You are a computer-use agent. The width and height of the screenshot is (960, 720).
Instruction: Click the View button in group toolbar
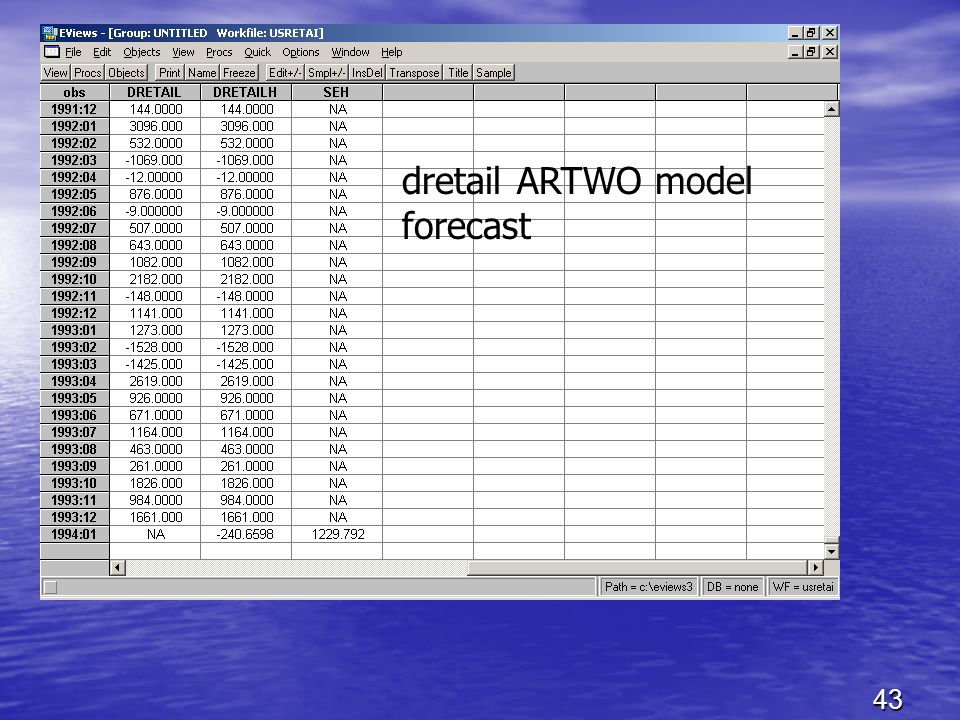tap(56, 73)
